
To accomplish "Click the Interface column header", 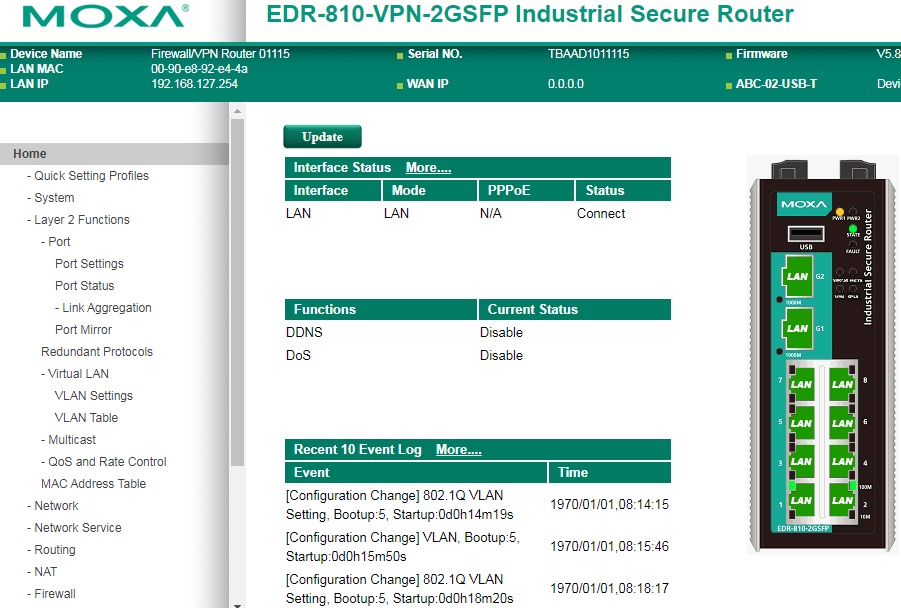I will coord(333,190).
